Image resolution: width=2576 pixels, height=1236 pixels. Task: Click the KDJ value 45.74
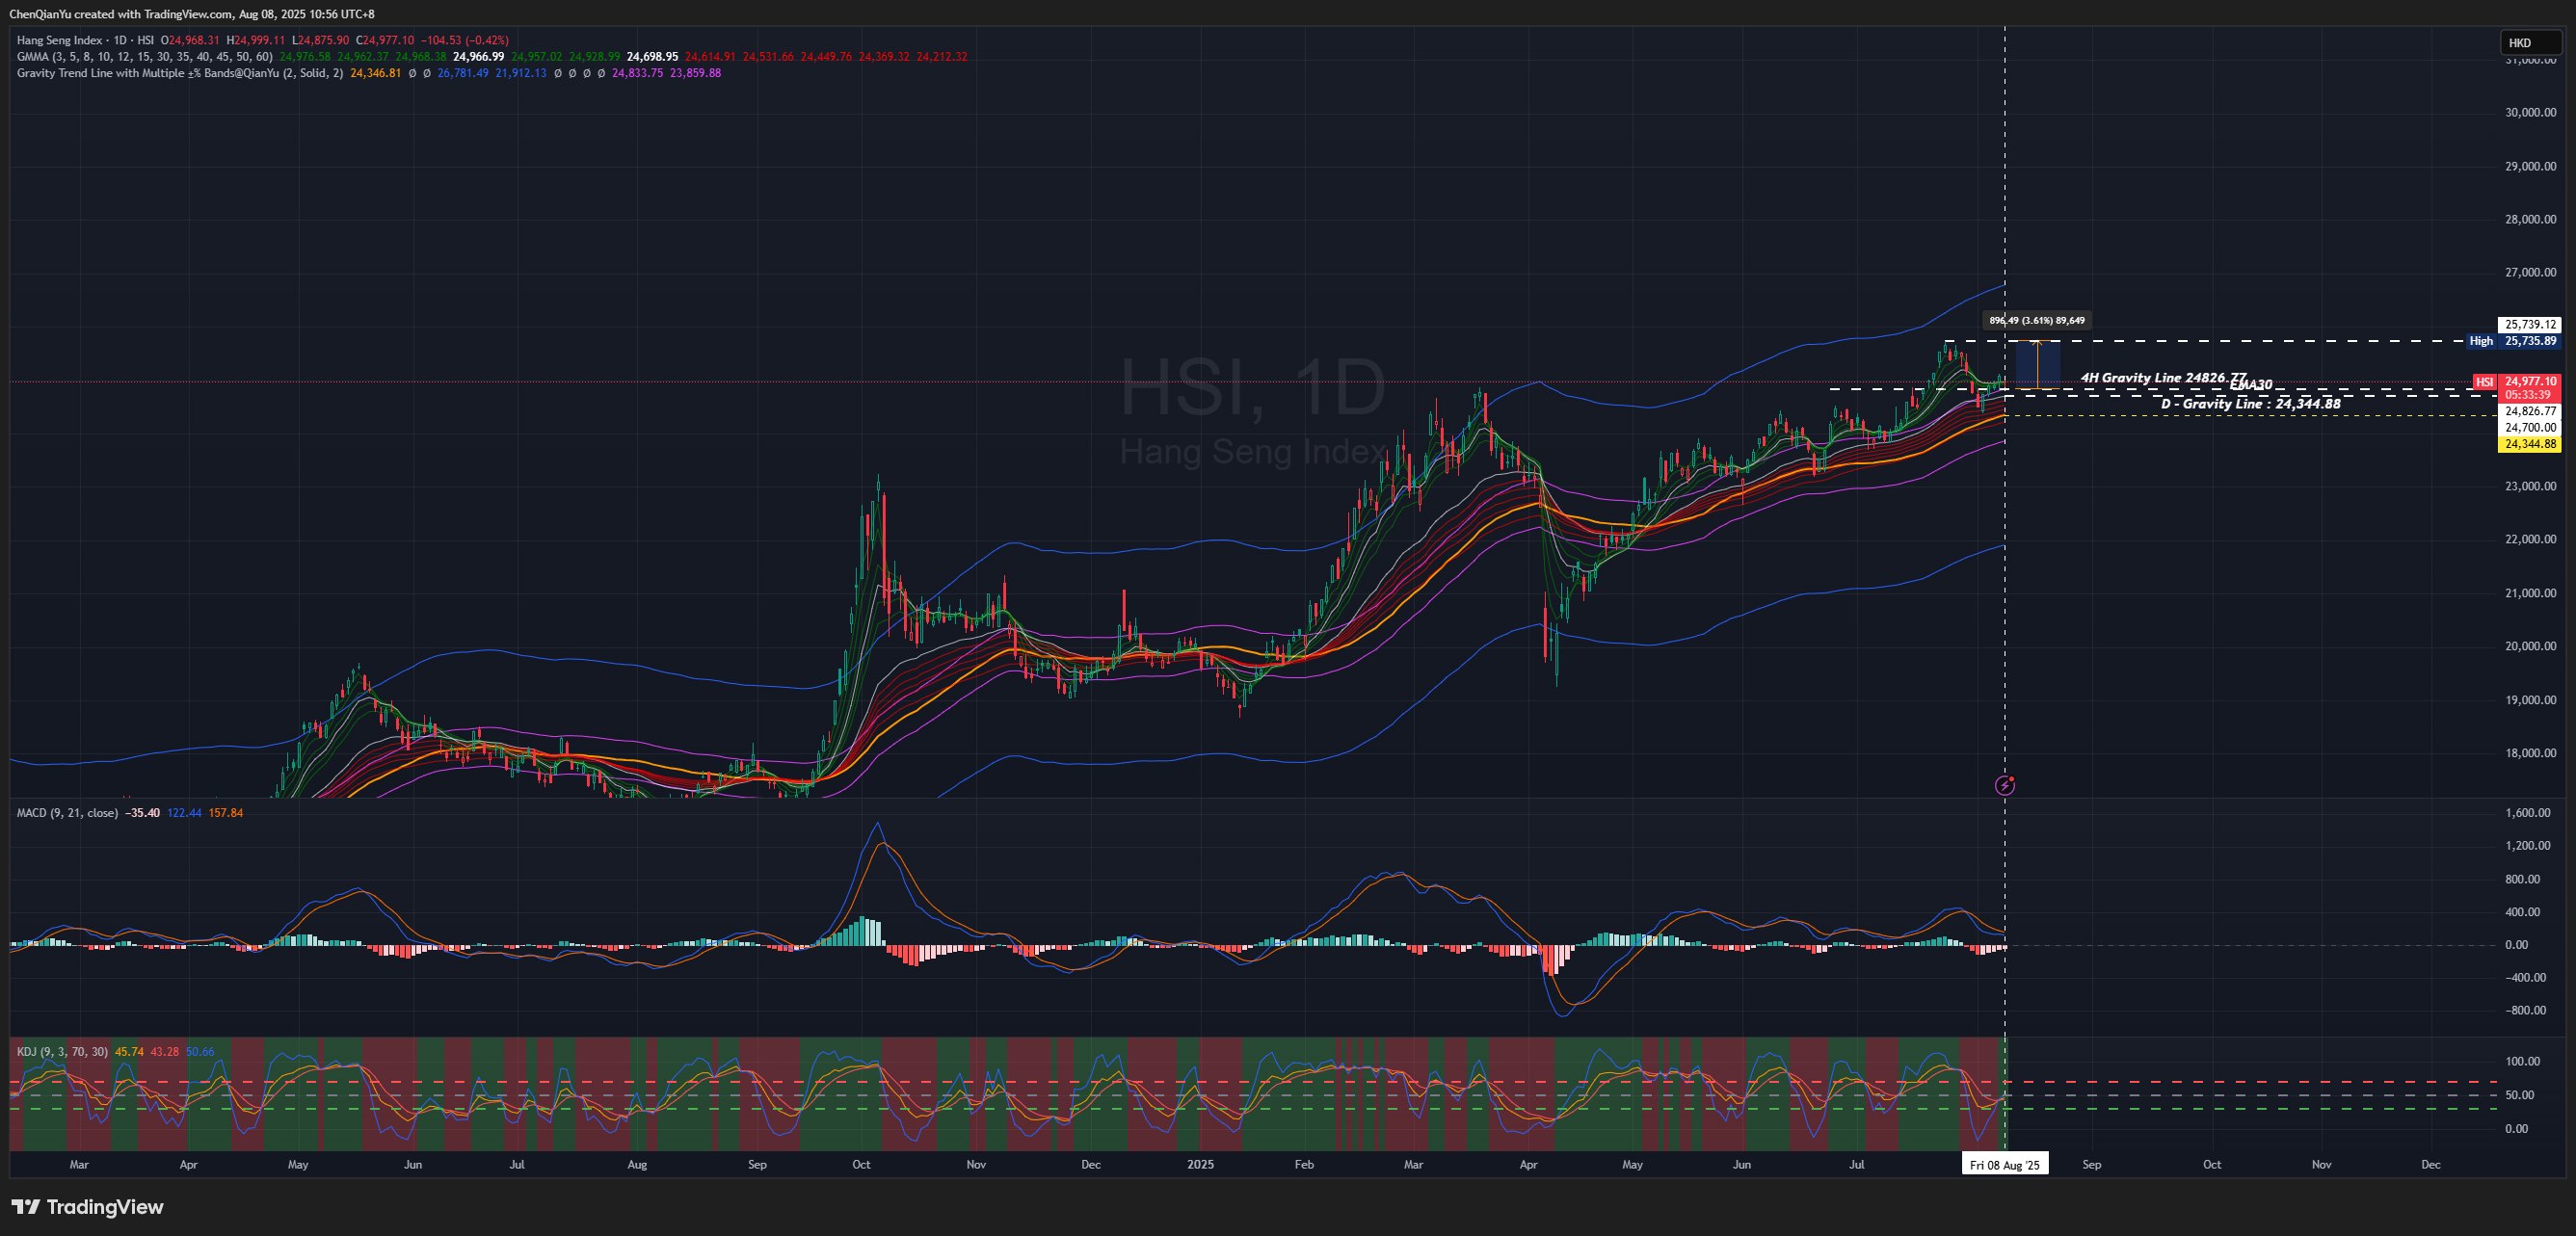pos(129,1052)
